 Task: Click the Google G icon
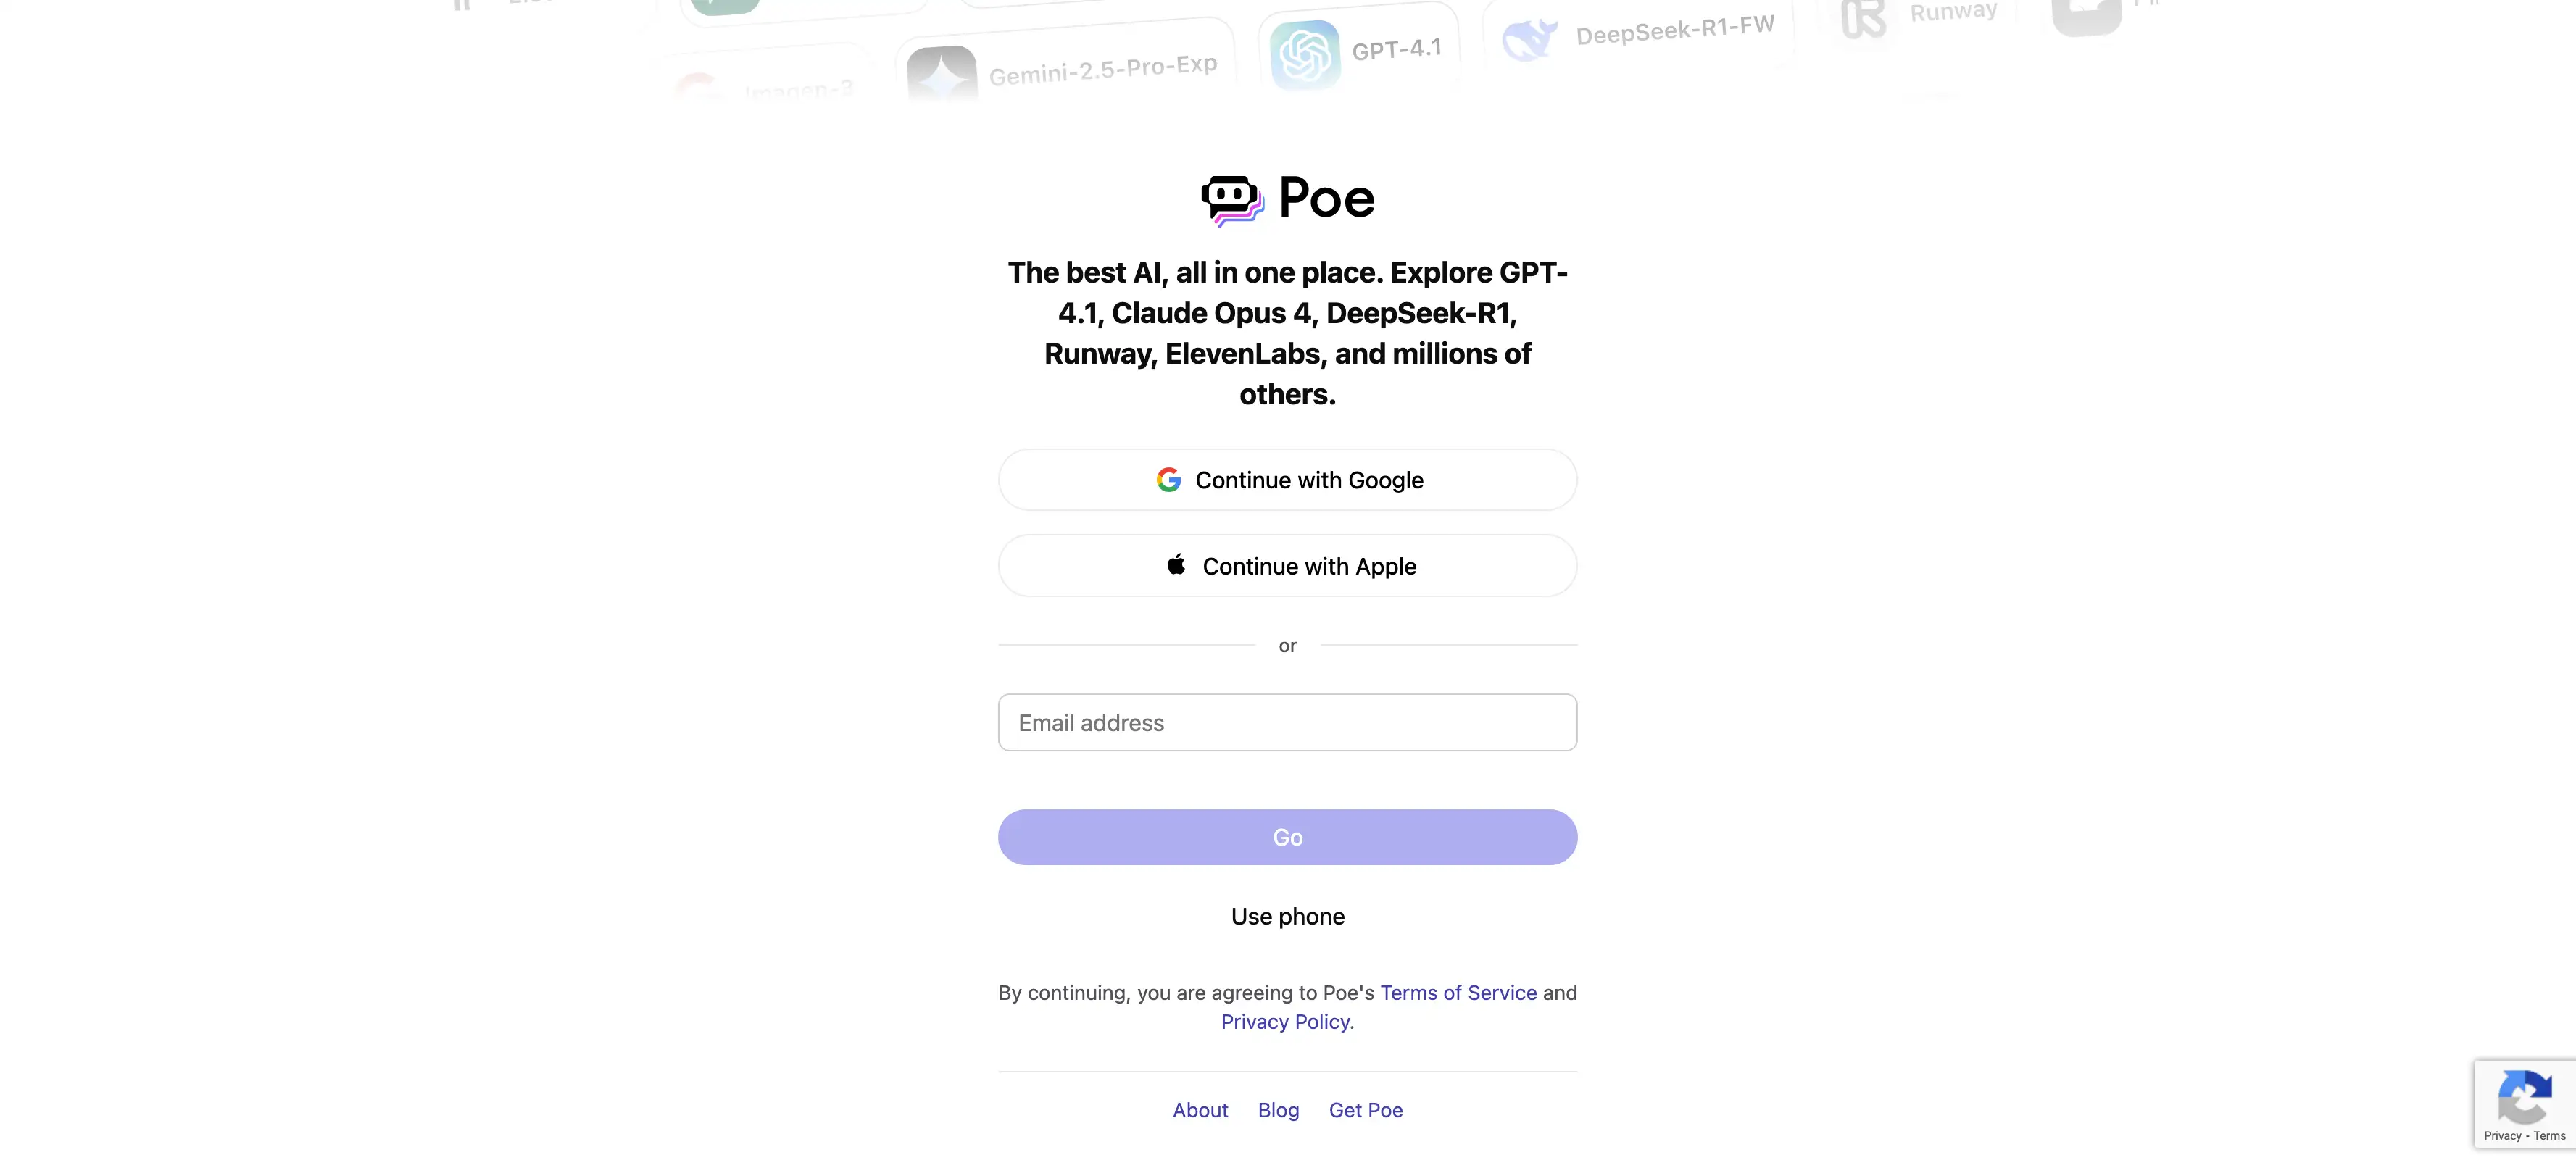click(1168, 480)
